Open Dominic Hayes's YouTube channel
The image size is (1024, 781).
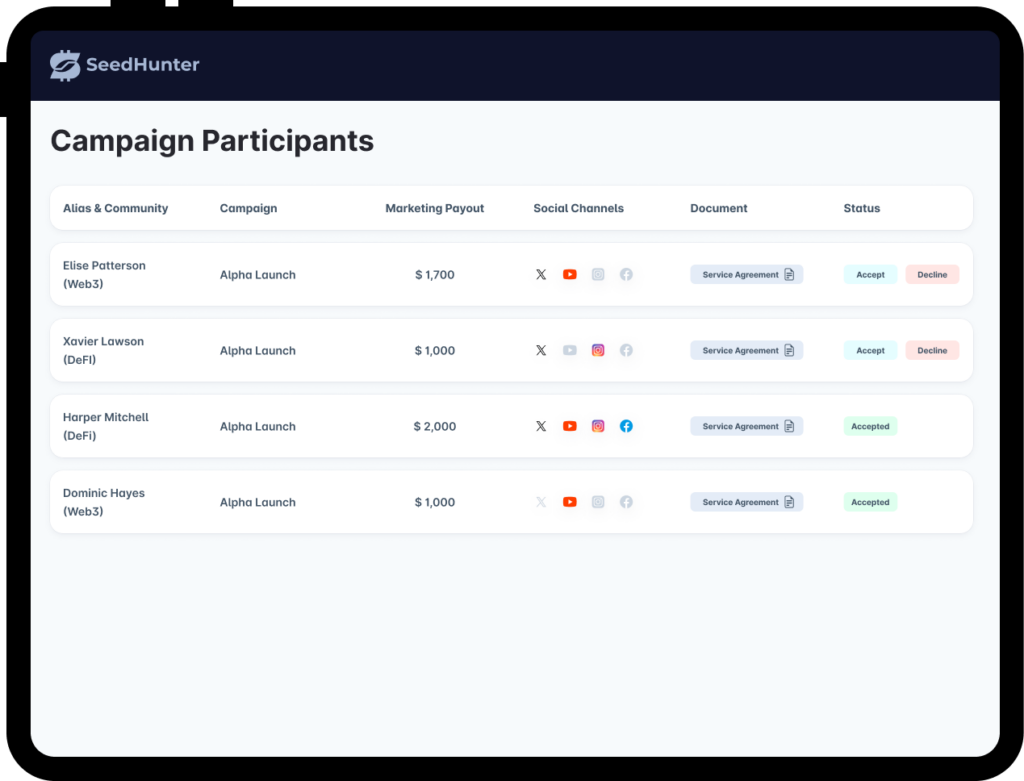pos(569,502)
